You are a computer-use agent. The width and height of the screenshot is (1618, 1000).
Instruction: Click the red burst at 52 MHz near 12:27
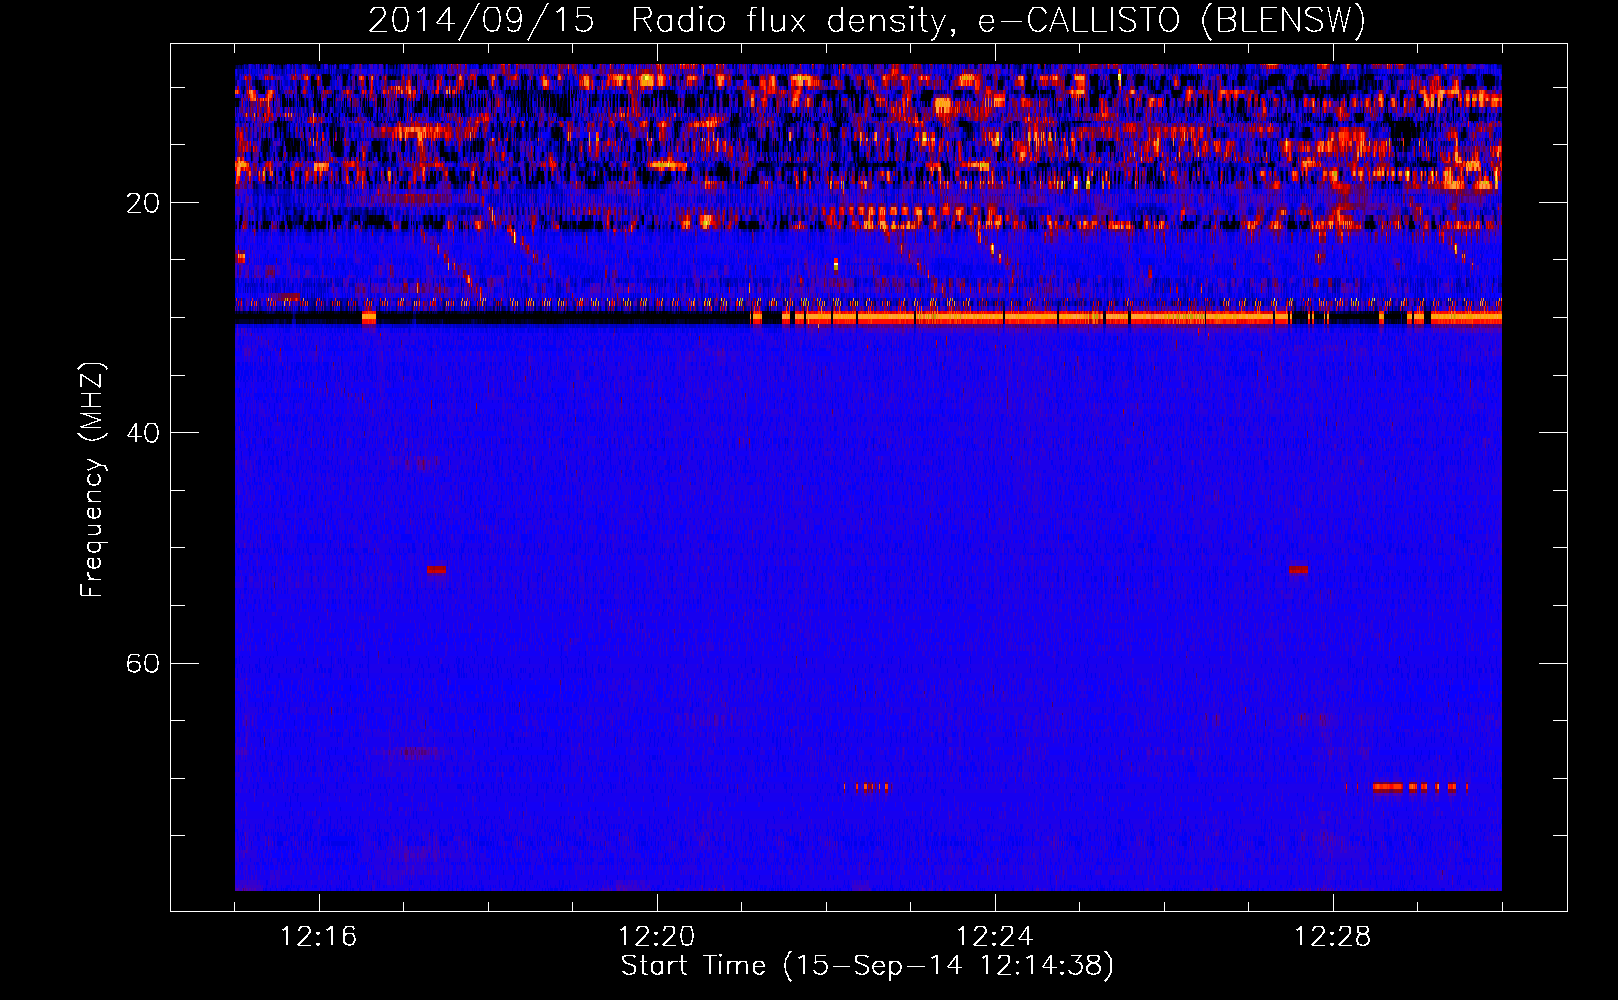point(1298,569)
